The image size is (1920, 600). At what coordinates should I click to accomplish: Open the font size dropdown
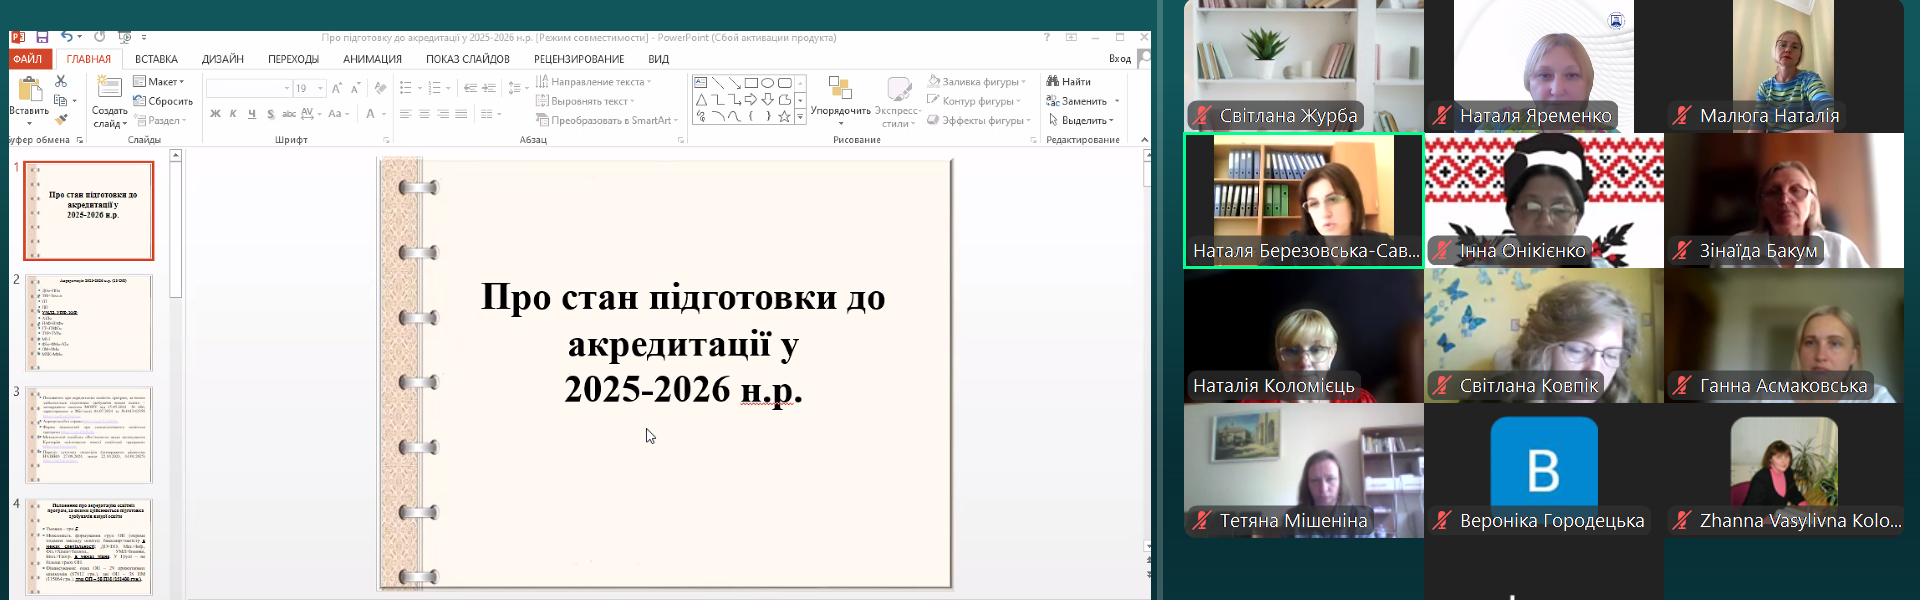coord(320,89)
